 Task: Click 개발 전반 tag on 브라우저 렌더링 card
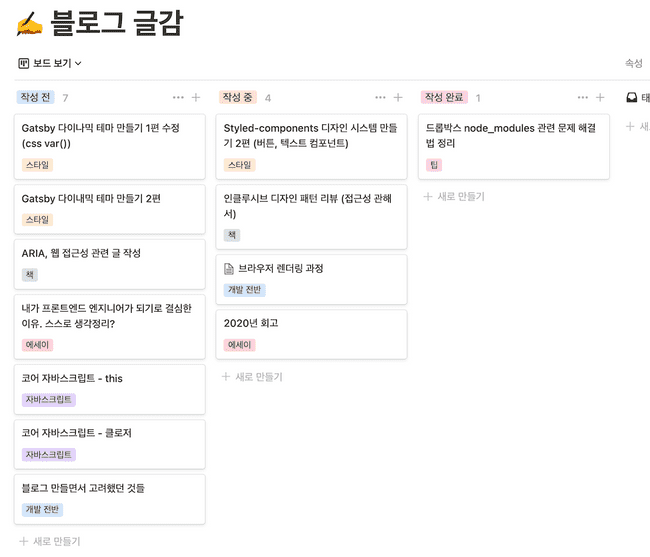245,290
